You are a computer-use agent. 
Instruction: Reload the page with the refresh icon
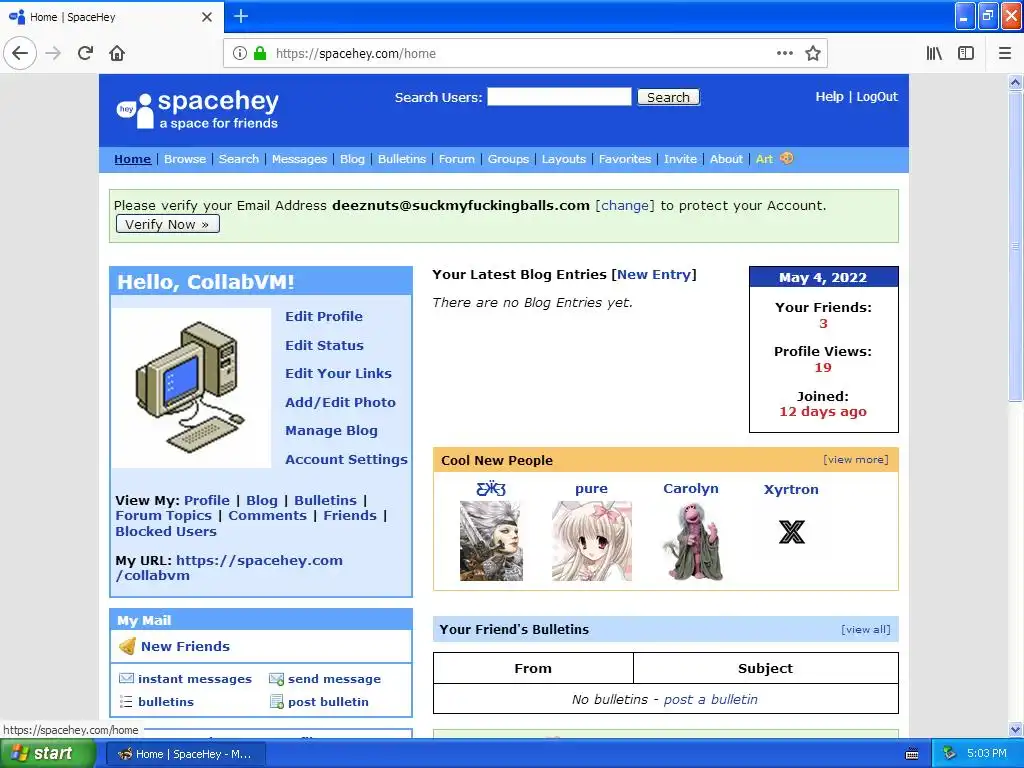coord(85,53)
